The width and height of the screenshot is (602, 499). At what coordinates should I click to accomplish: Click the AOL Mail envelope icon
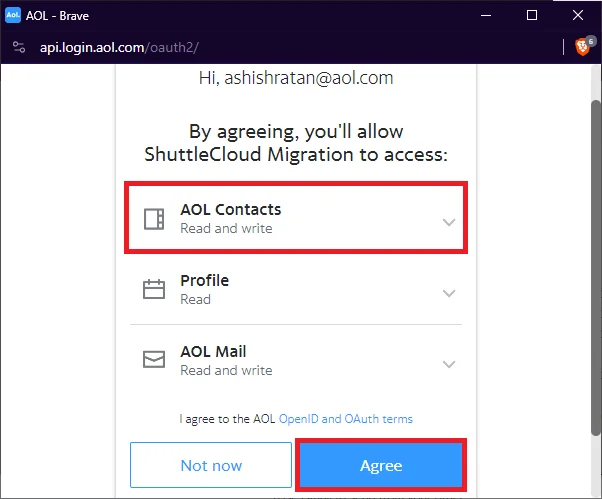coord(154,360)
